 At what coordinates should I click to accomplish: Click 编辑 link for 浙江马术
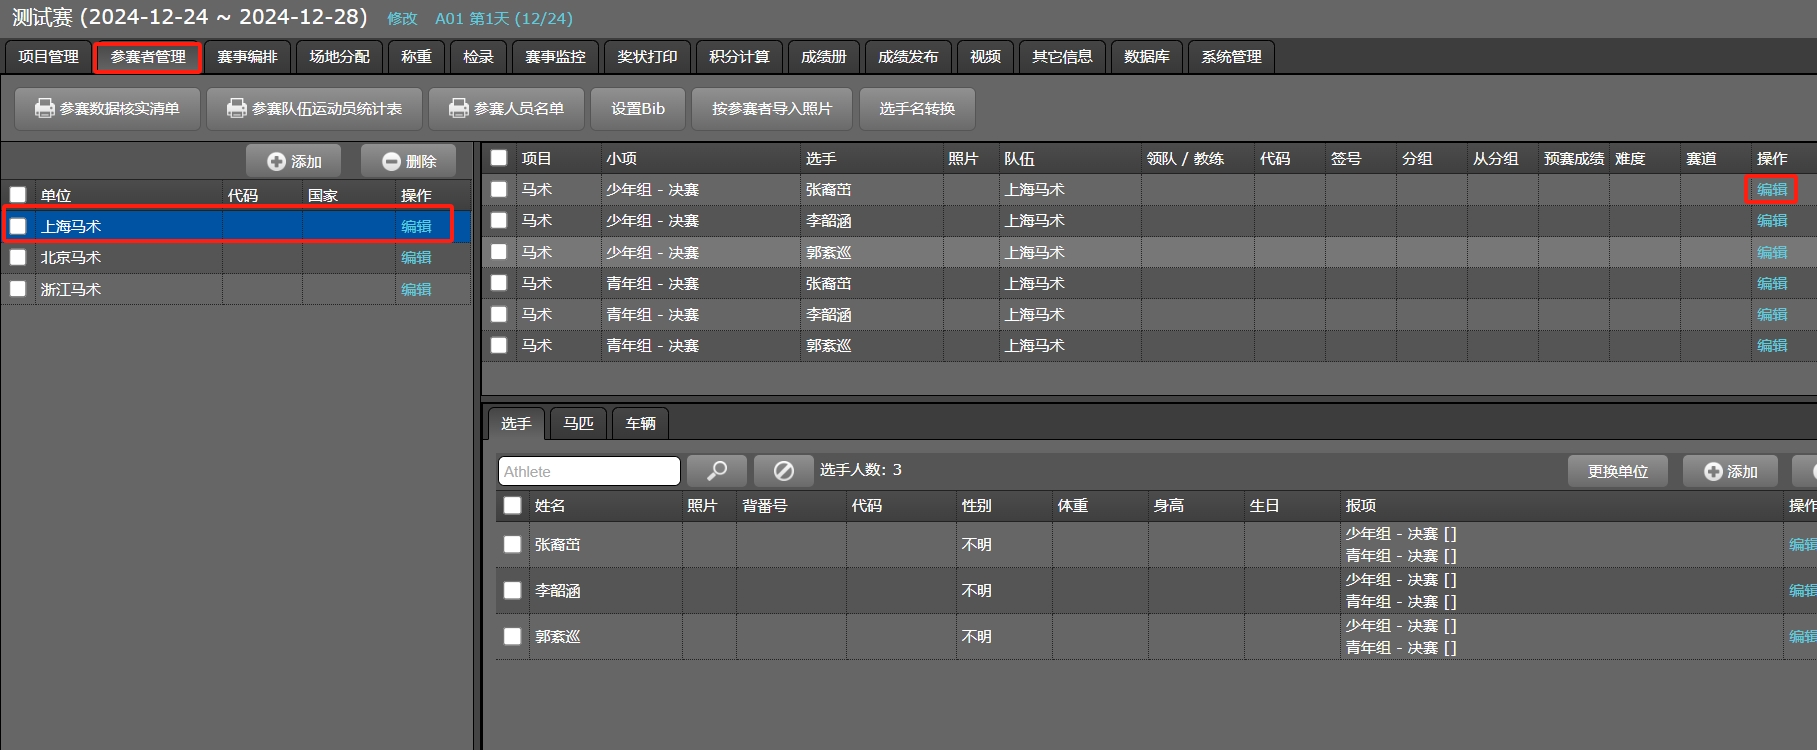(x=416, y=289)
